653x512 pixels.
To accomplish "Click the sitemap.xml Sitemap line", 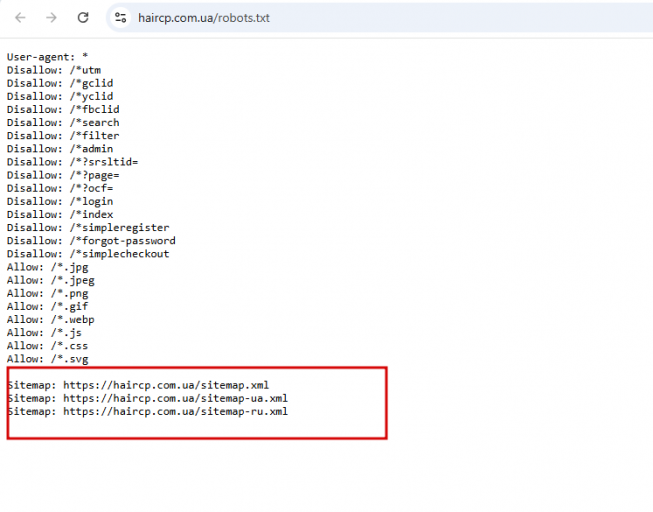I will 138,385.
